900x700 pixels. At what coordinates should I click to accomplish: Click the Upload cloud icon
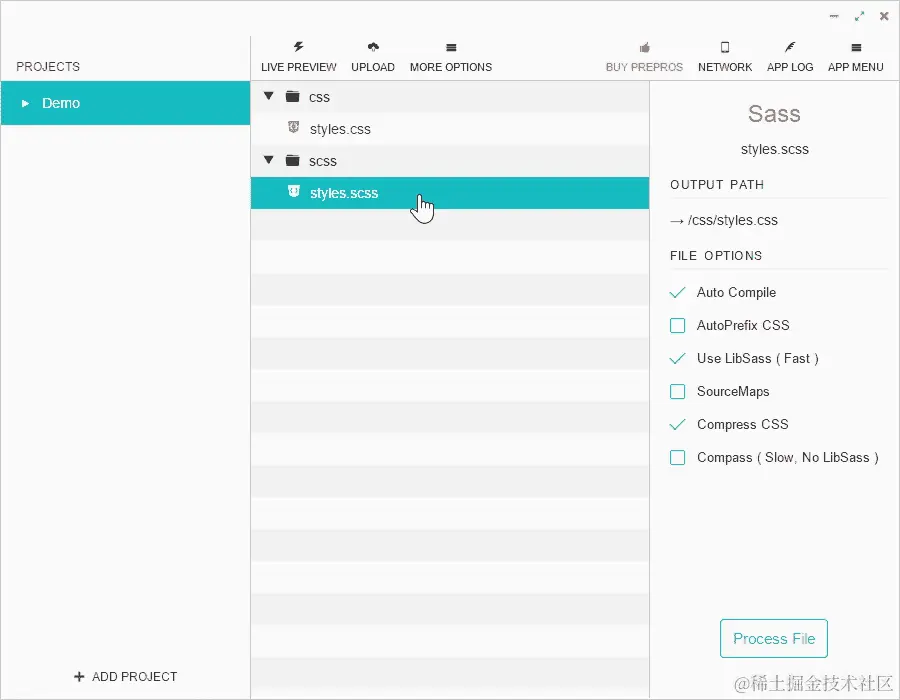pos(373,47)
